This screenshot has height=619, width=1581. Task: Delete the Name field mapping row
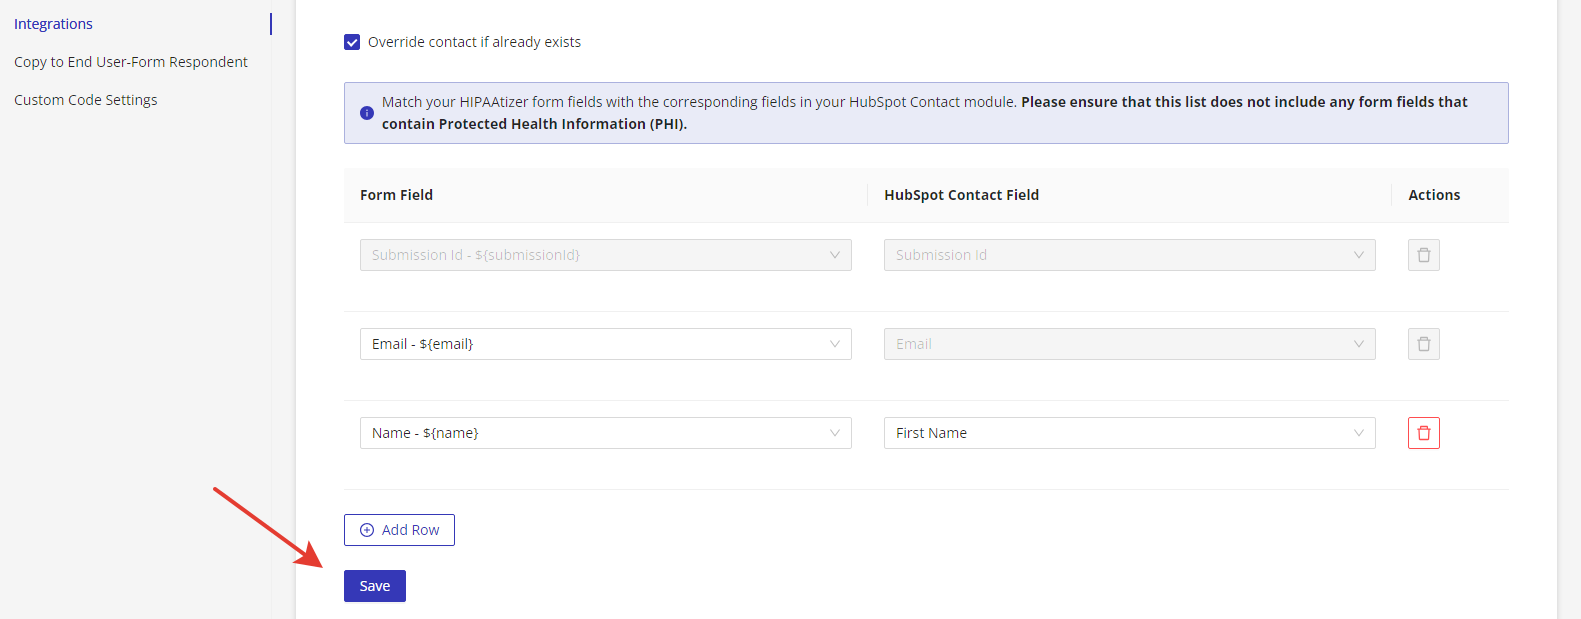pyautogui.click(x=1423, y=433)
